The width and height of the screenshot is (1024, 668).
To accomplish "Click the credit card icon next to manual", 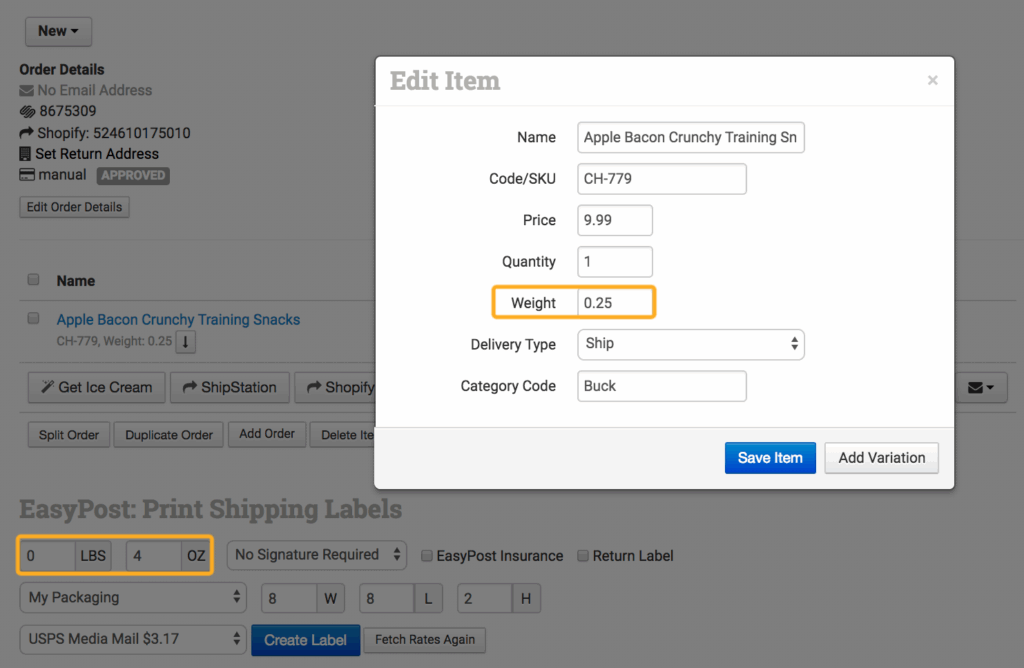I will [x=27, y=175].
